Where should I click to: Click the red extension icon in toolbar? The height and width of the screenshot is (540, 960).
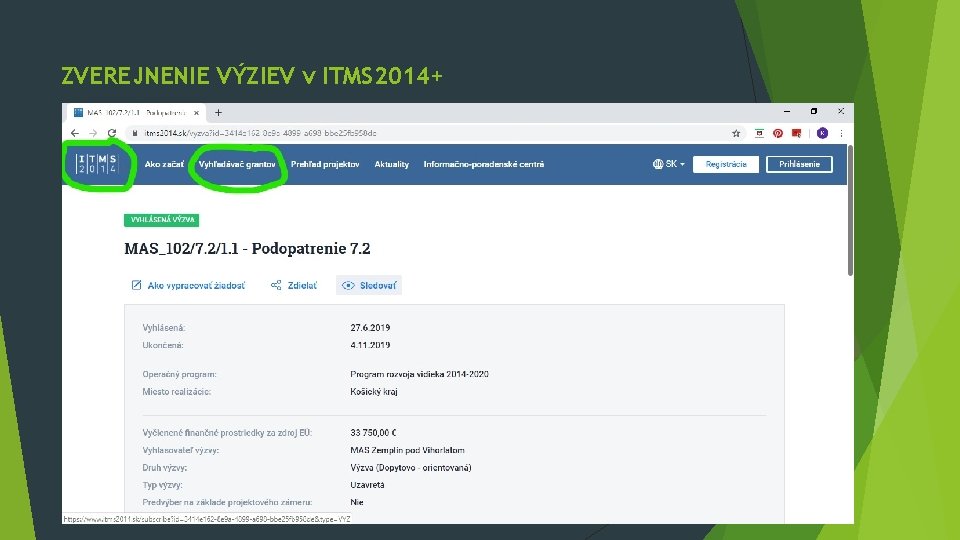click(x=797, y=133)
